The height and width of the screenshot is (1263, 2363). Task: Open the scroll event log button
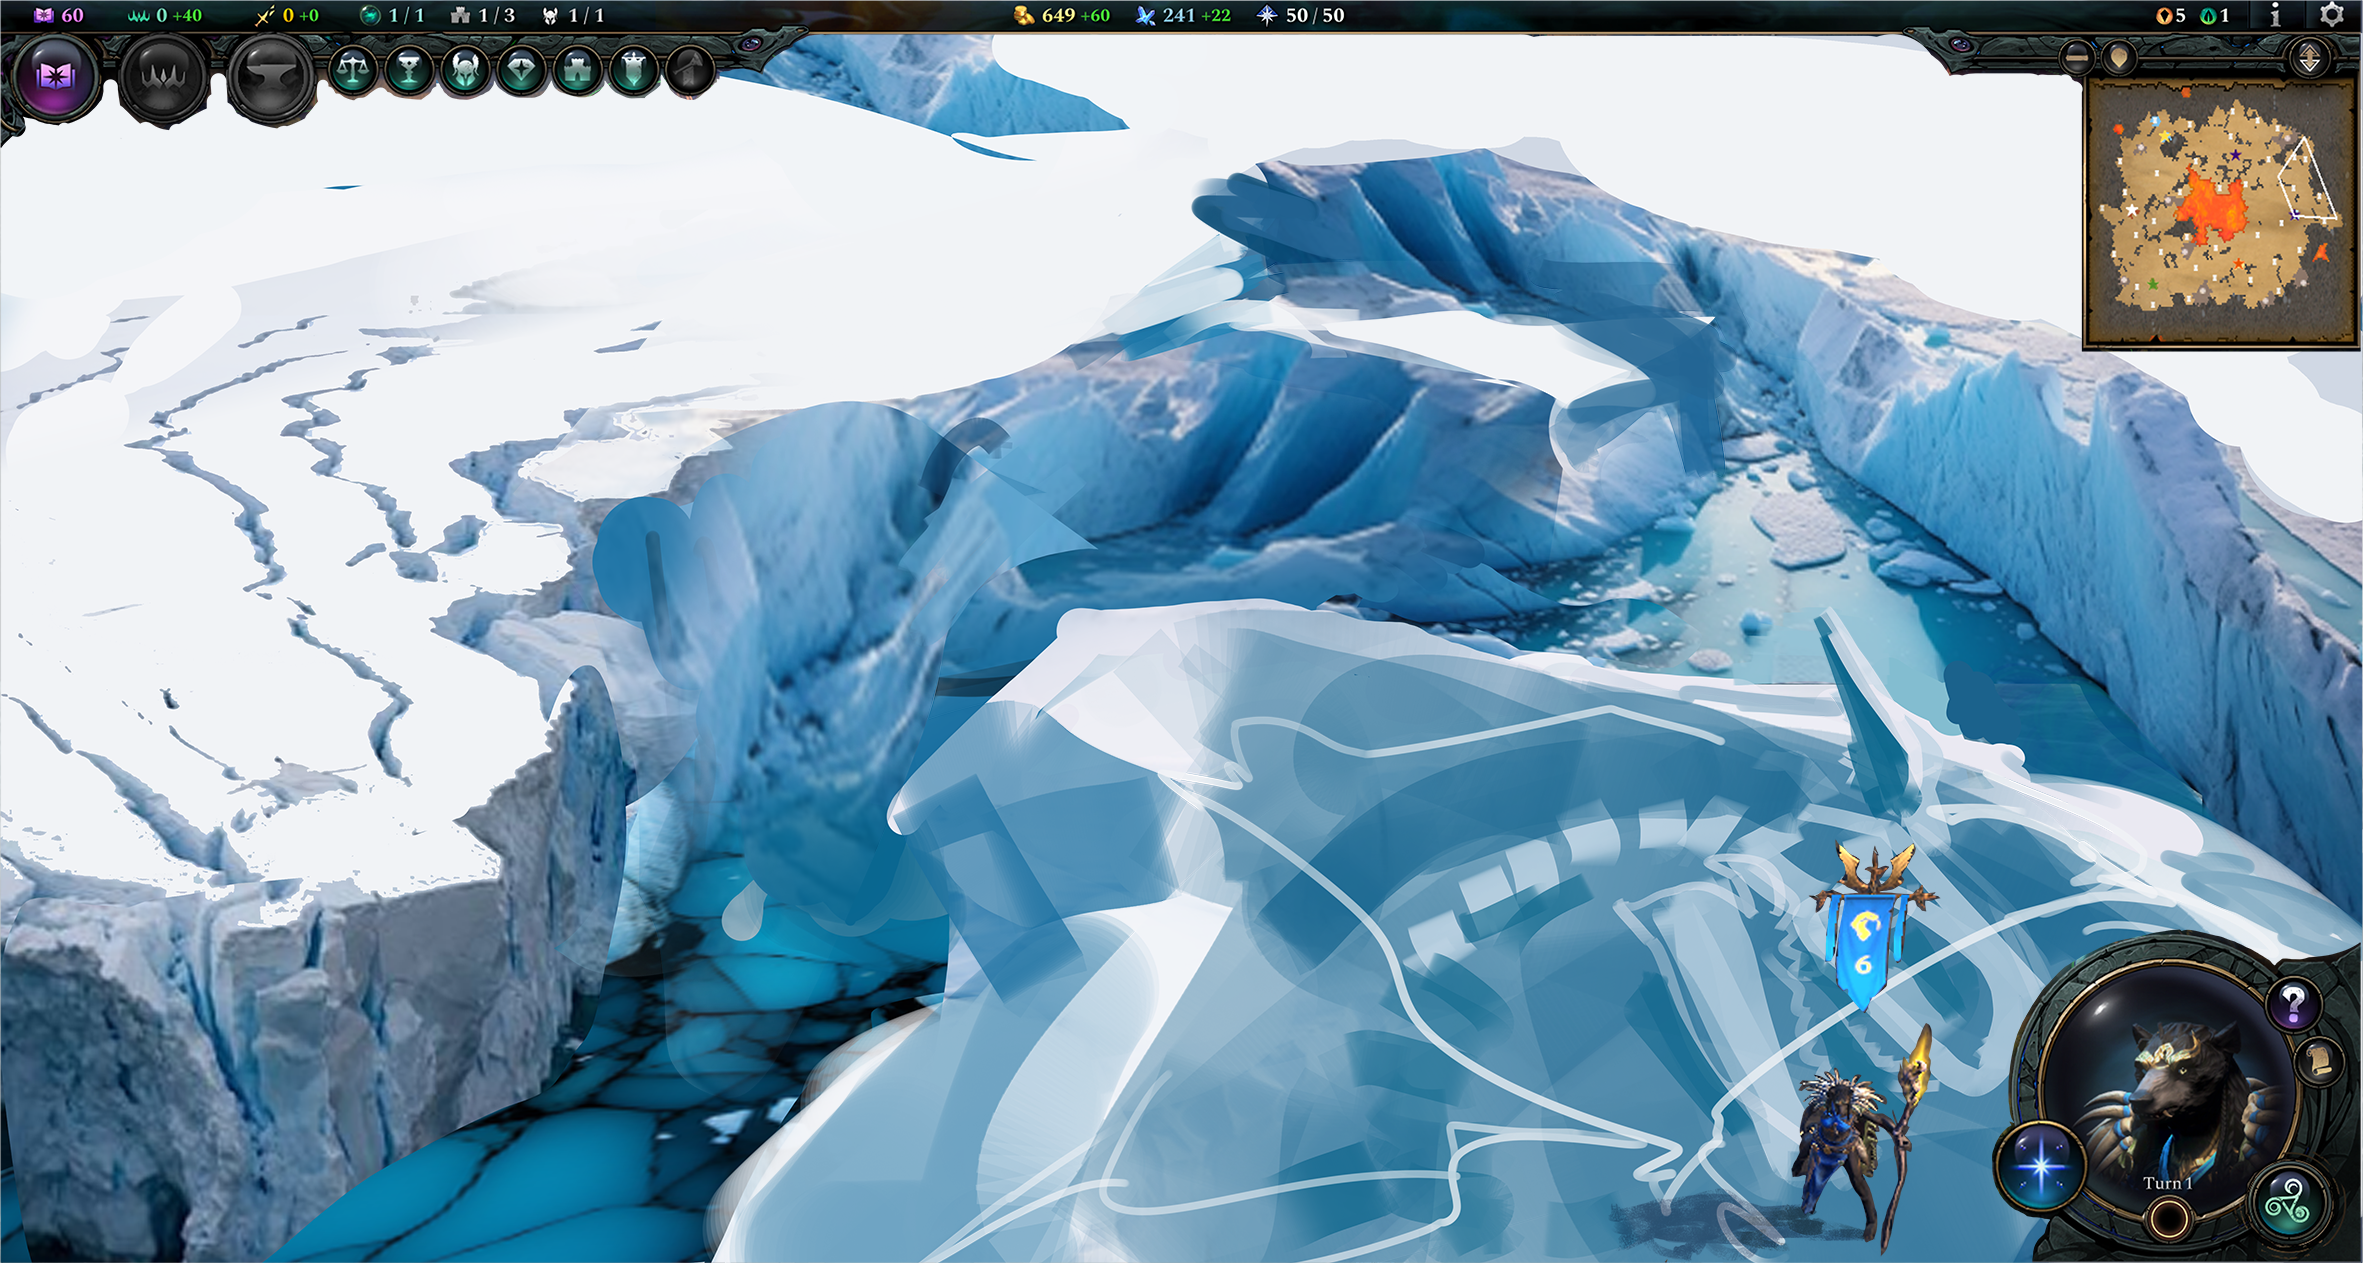2320,1060
